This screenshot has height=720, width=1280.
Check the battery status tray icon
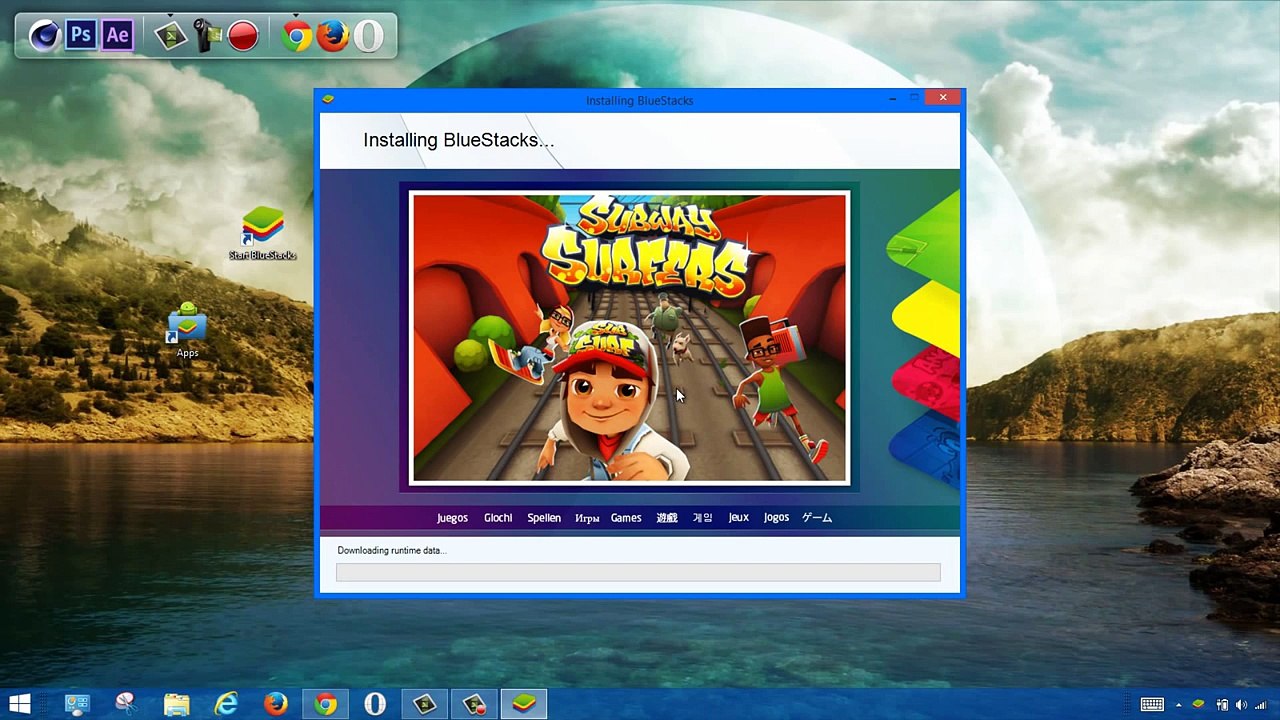pyautogui.click(x=1222, y=705)
